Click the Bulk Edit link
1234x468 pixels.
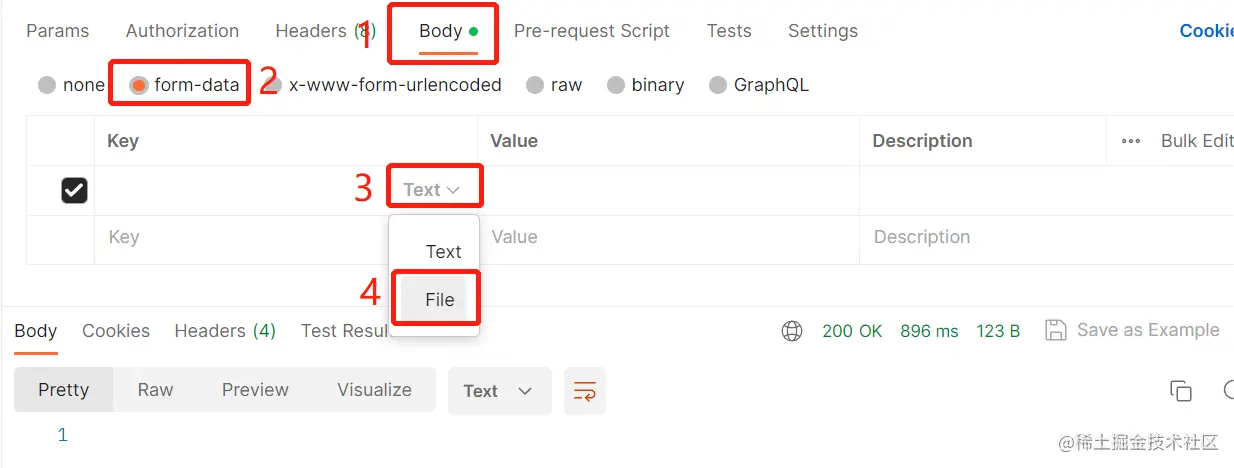tap(1196, 141)
